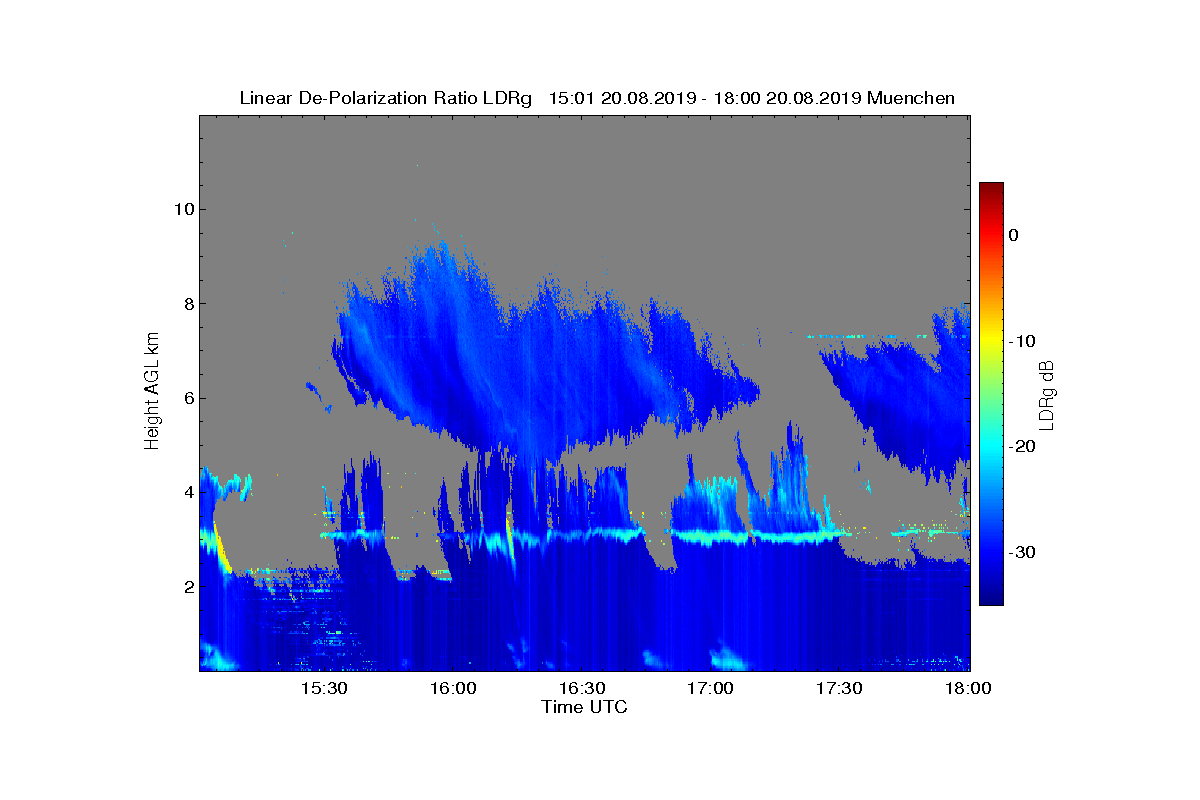
Task: Click the 16:30 time tick label
Action: [582, 689]
